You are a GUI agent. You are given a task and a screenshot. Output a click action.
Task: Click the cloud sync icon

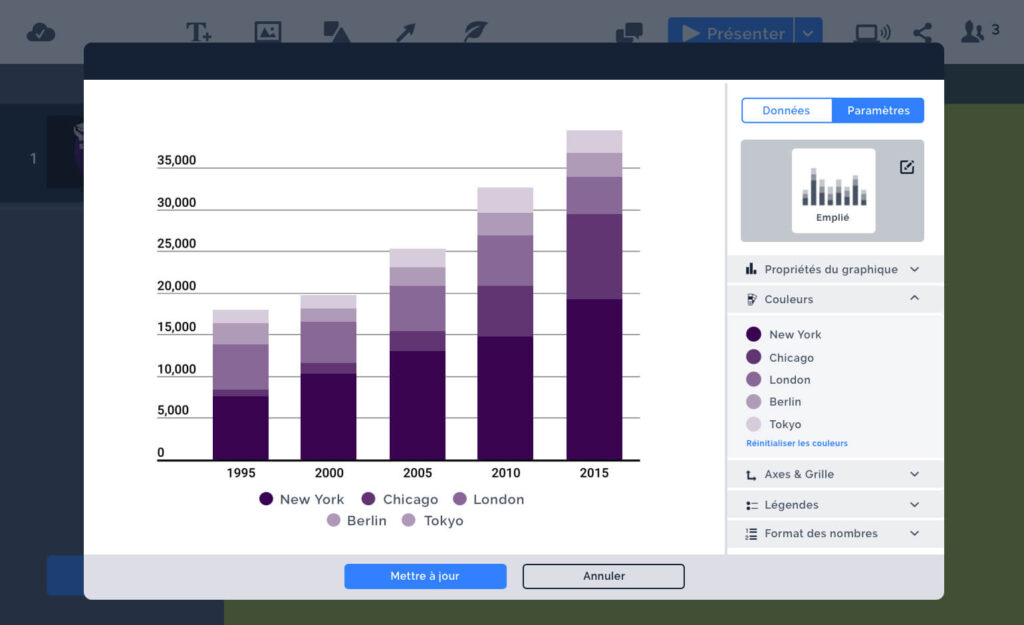click(x=41, y=30)
